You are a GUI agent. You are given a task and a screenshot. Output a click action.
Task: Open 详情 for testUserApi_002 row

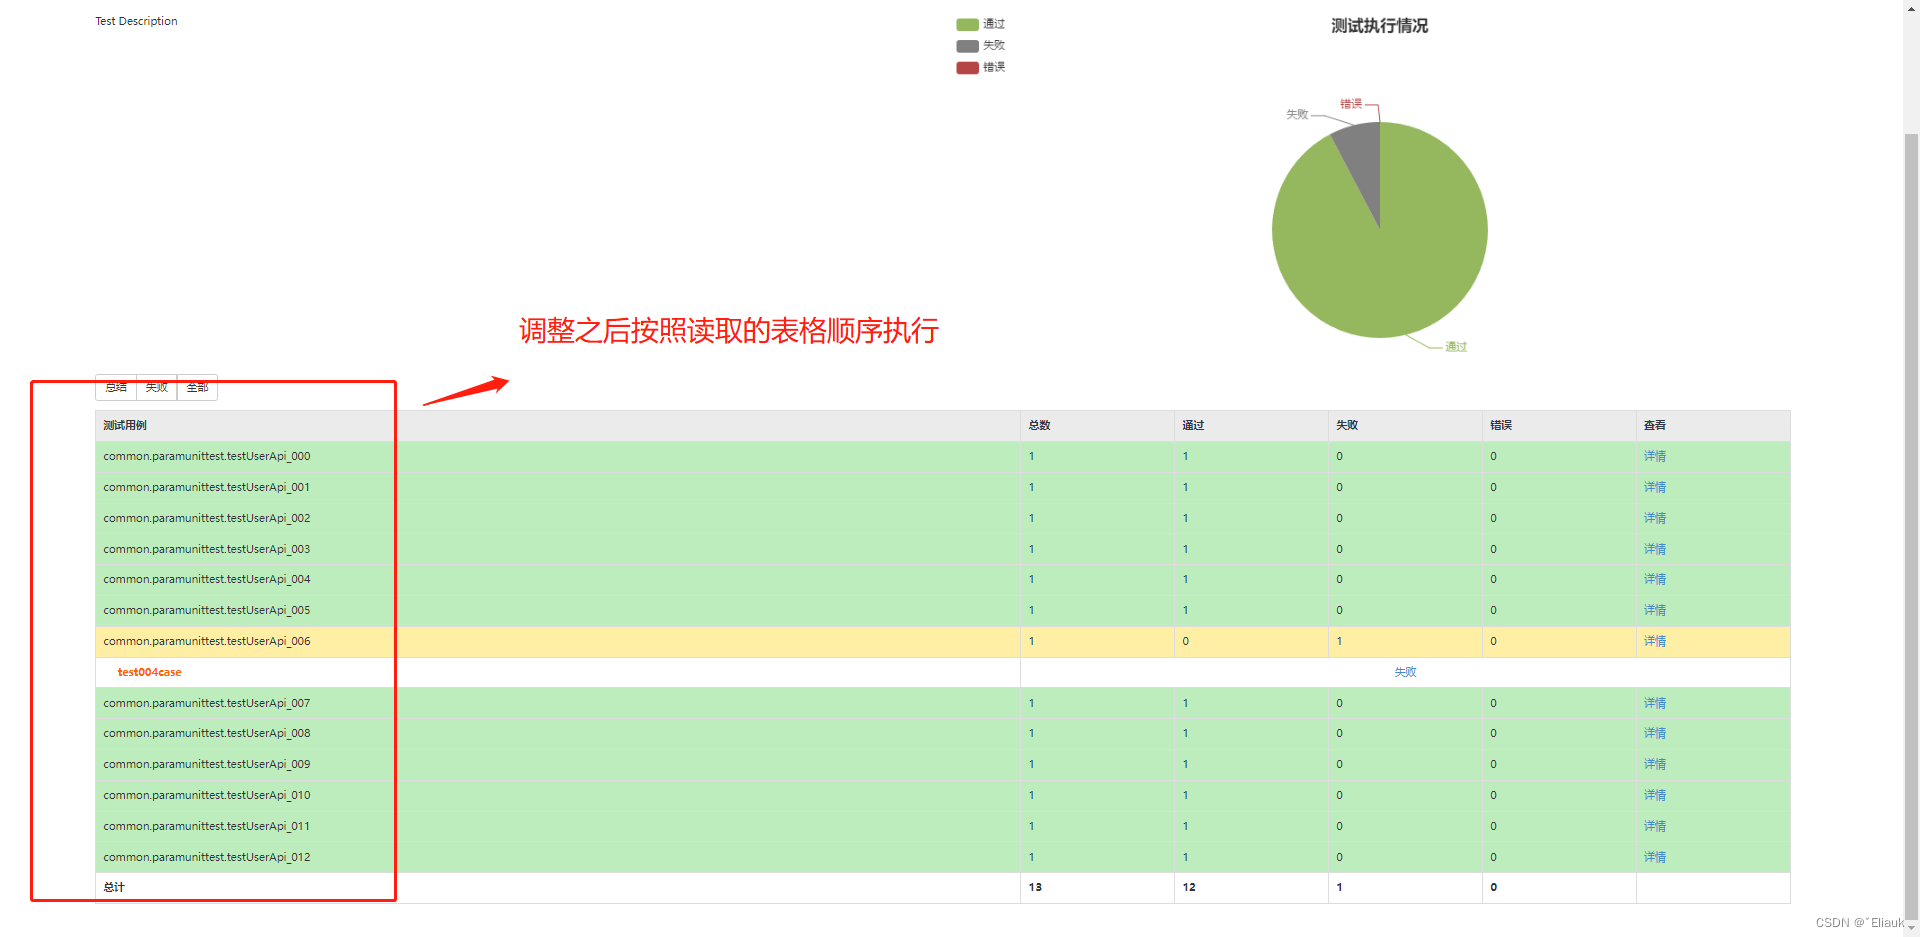tap(1655, 518)
